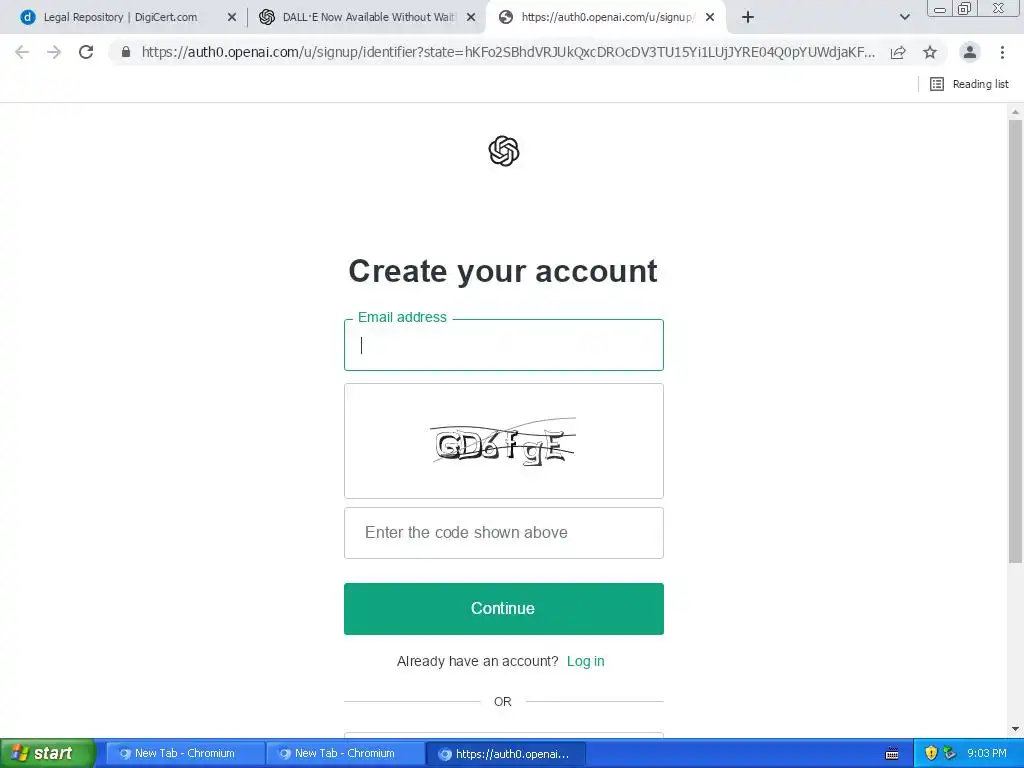
Task: Click the forward navigation arrow
Action: click(54, 52)
